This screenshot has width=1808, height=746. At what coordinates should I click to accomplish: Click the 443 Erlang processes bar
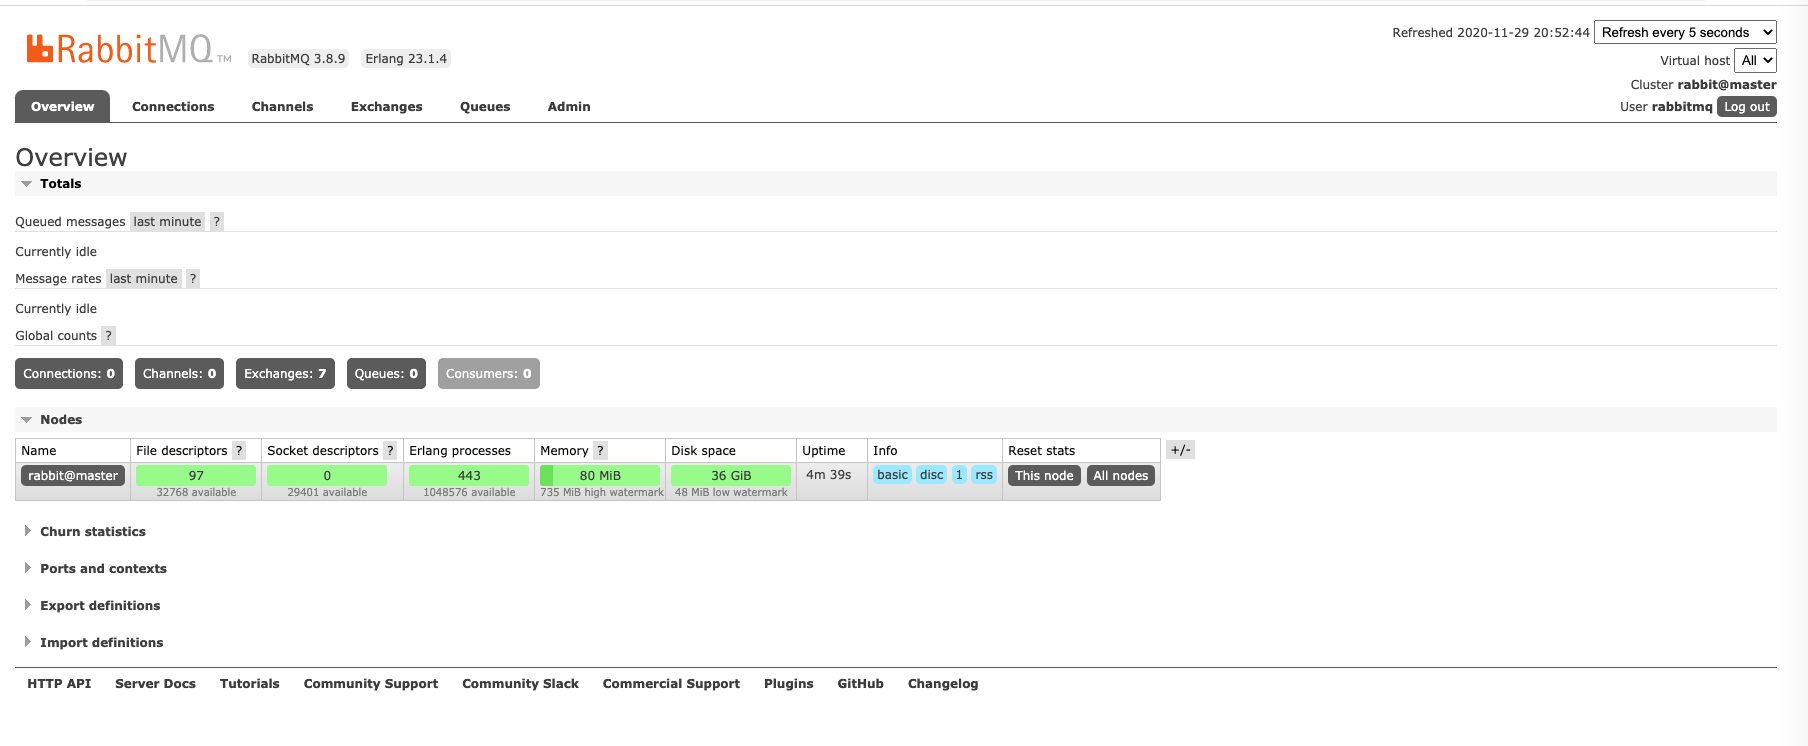(x=469, y=476)
